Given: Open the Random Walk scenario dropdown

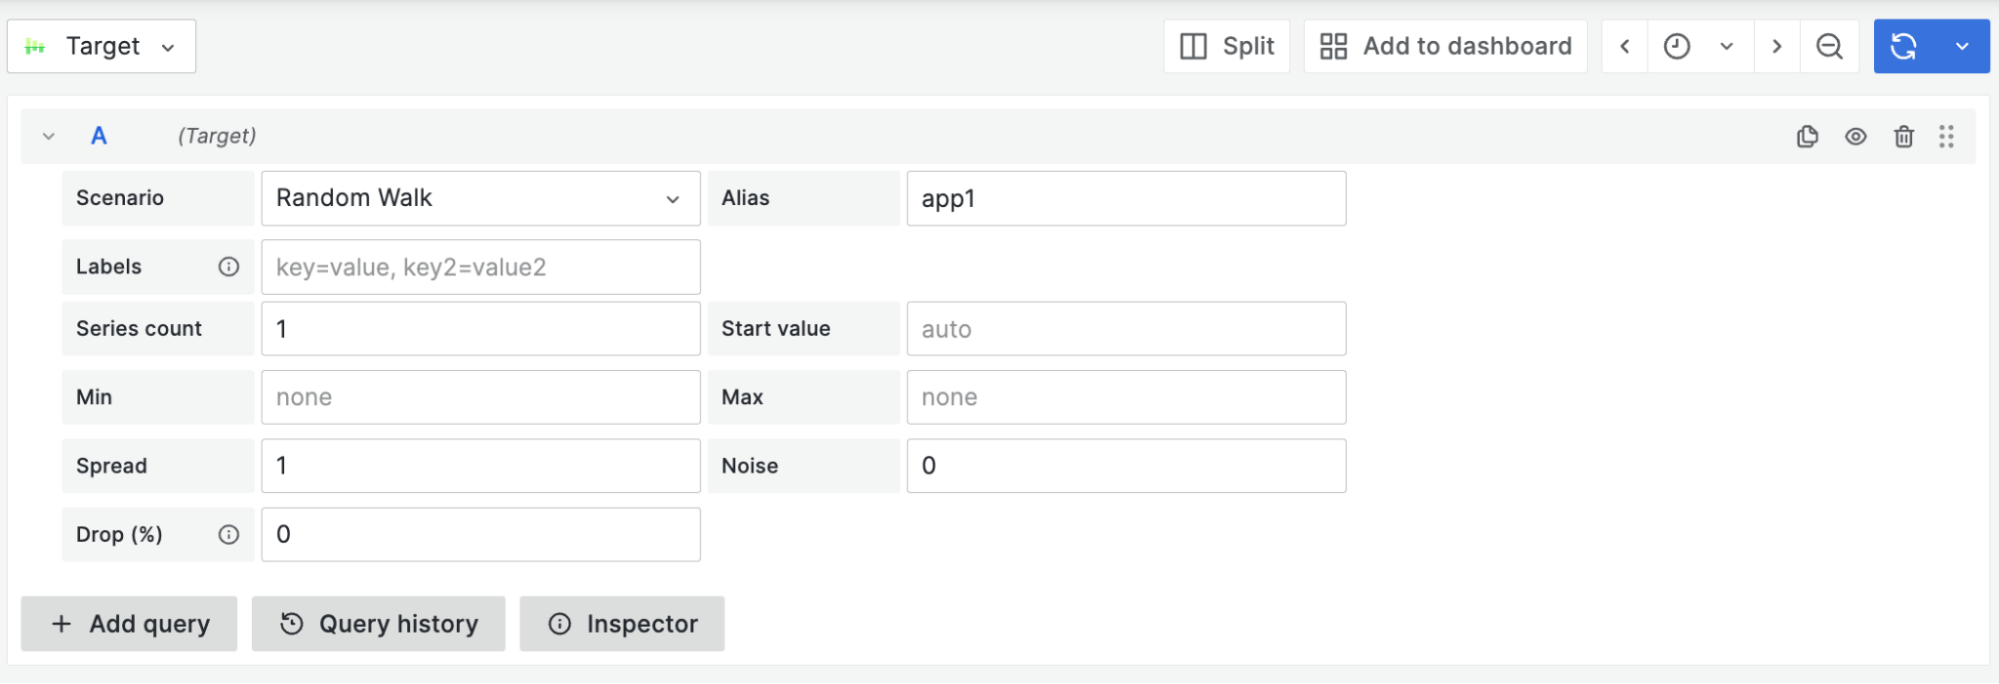Looking at the screenshot, I should point(480,198).
